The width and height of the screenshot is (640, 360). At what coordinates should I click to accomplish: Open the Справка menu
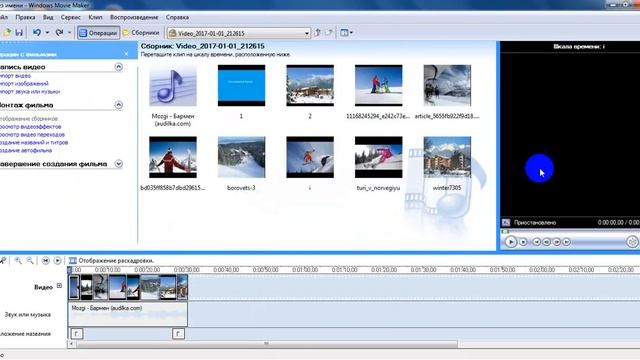177,17
